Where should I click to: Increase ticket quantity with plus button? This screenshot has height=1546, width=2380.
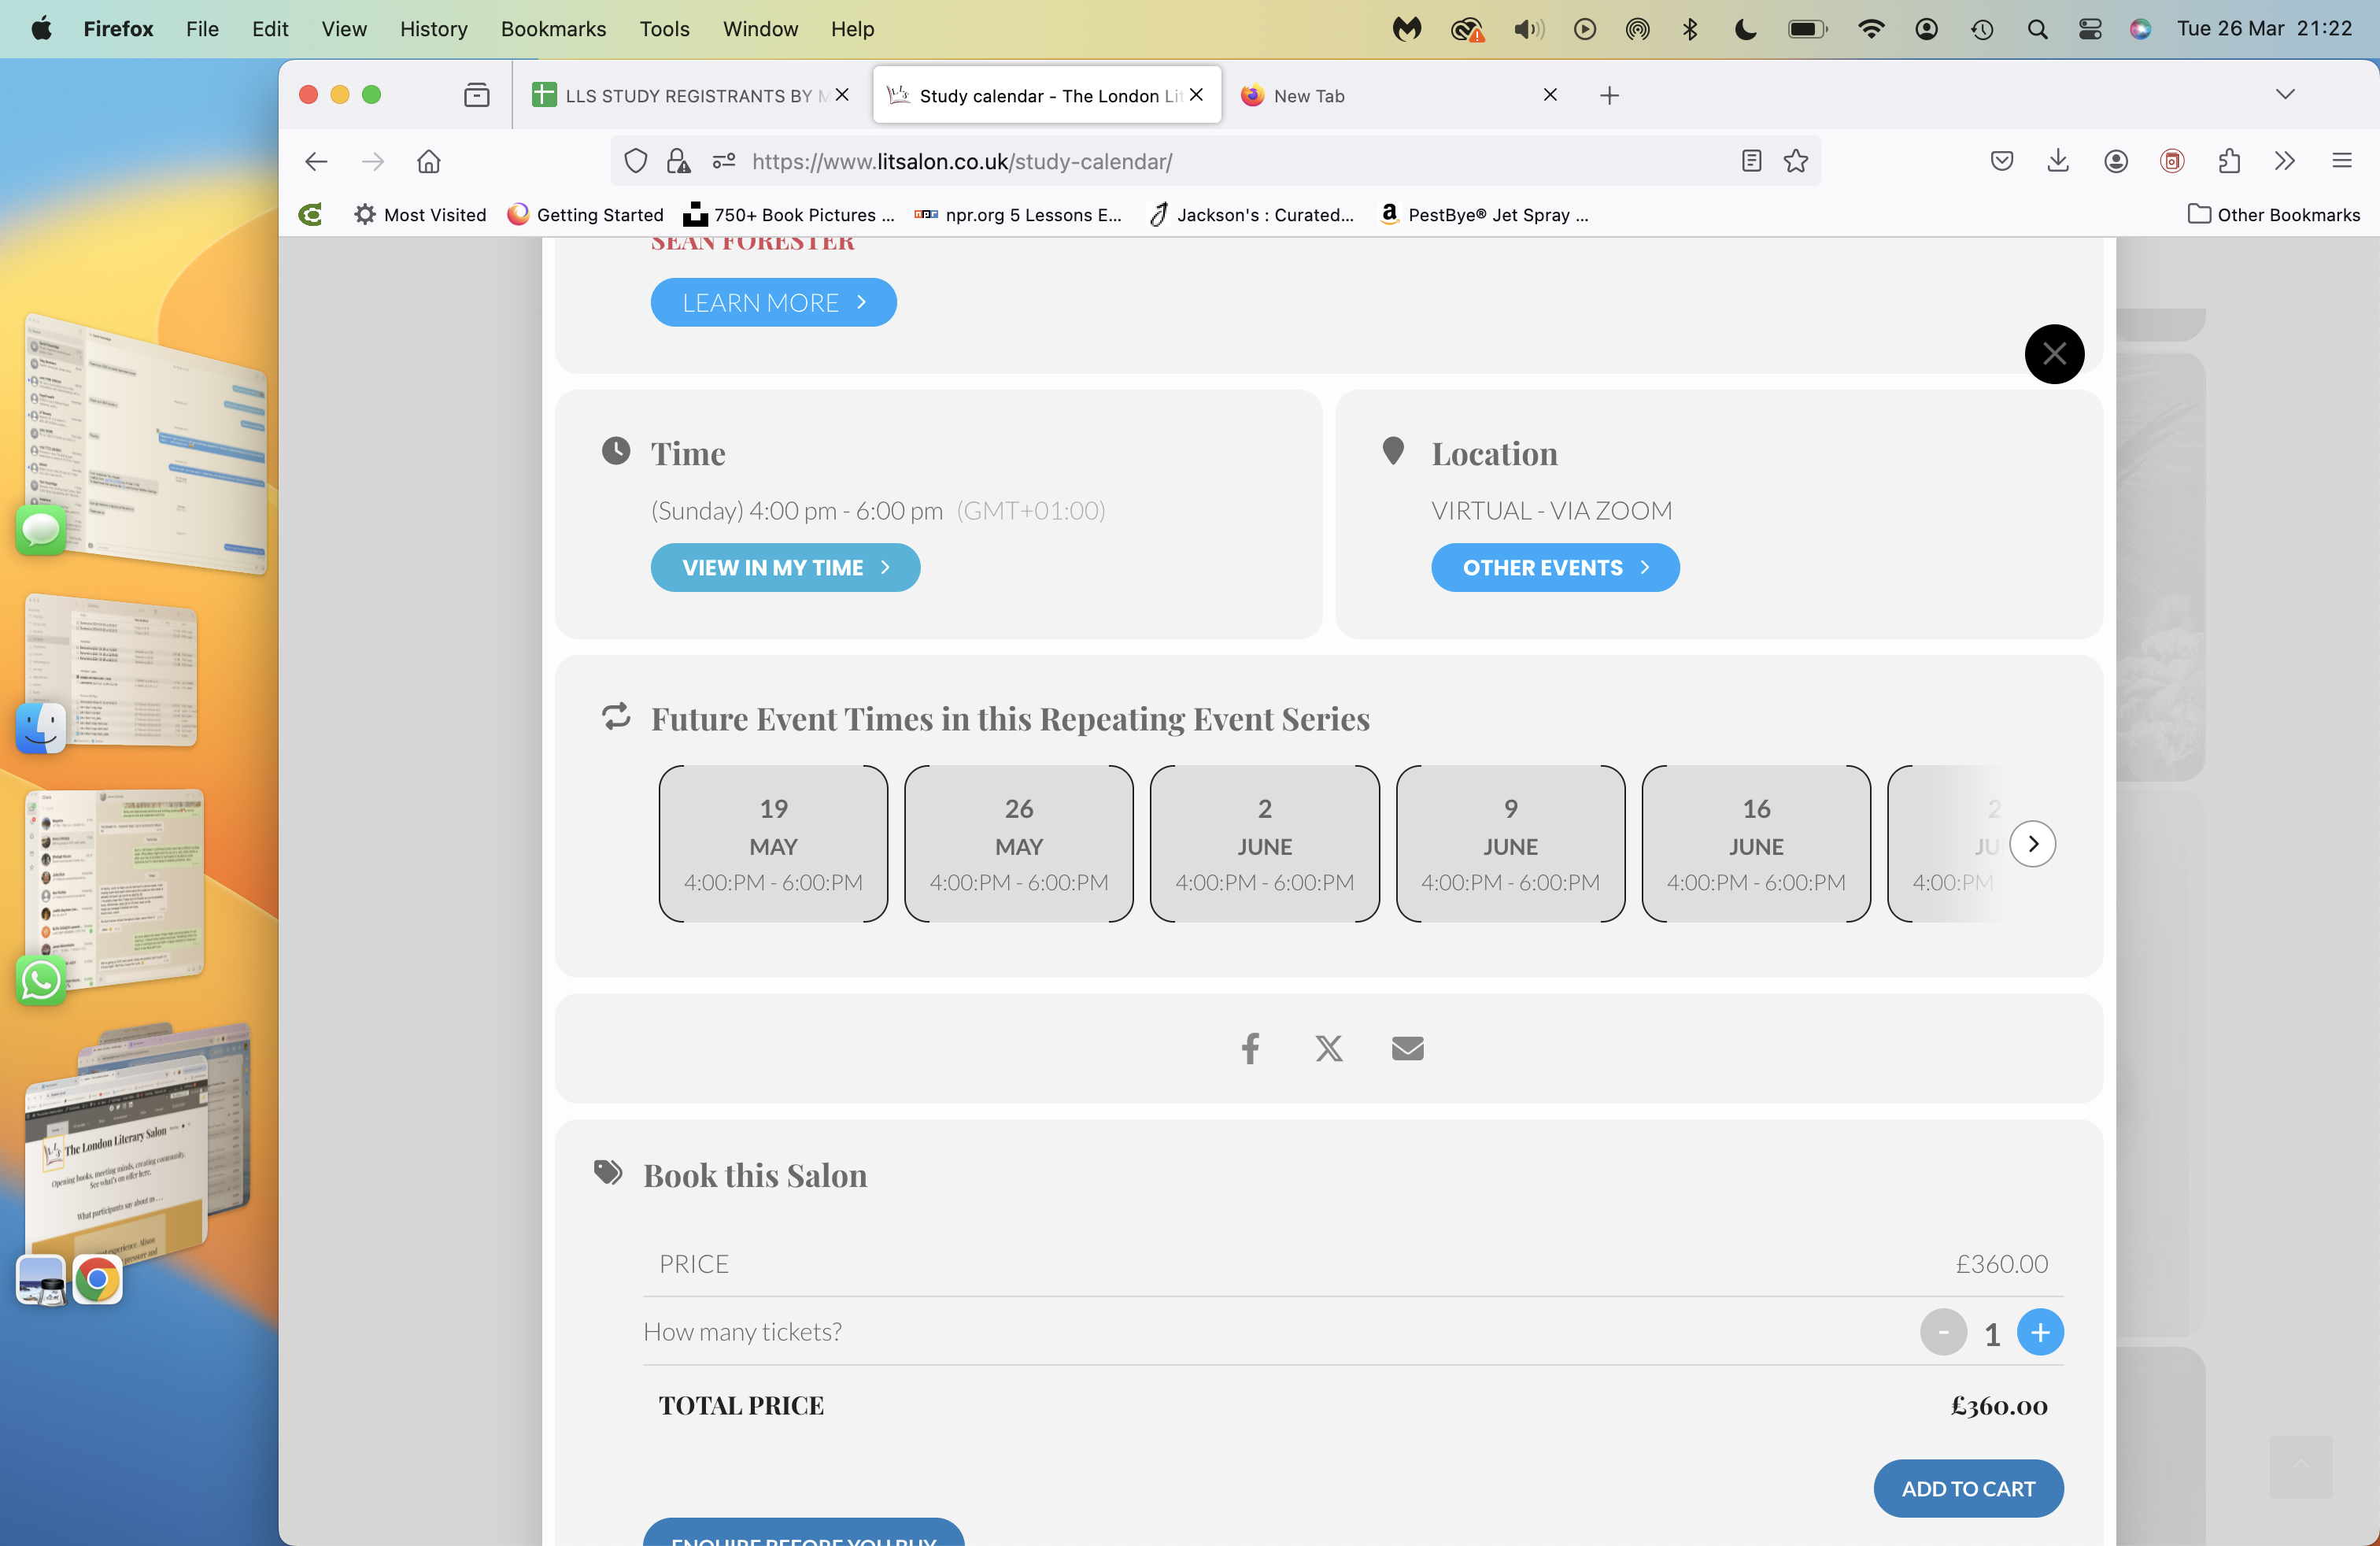coord(2040,1332)
